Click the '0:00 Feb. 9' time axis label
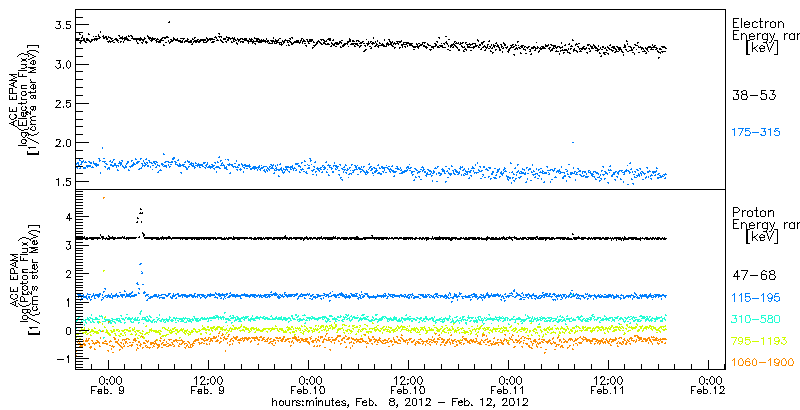Viewport: 800px width, 410px height. (x=109, y=386)
